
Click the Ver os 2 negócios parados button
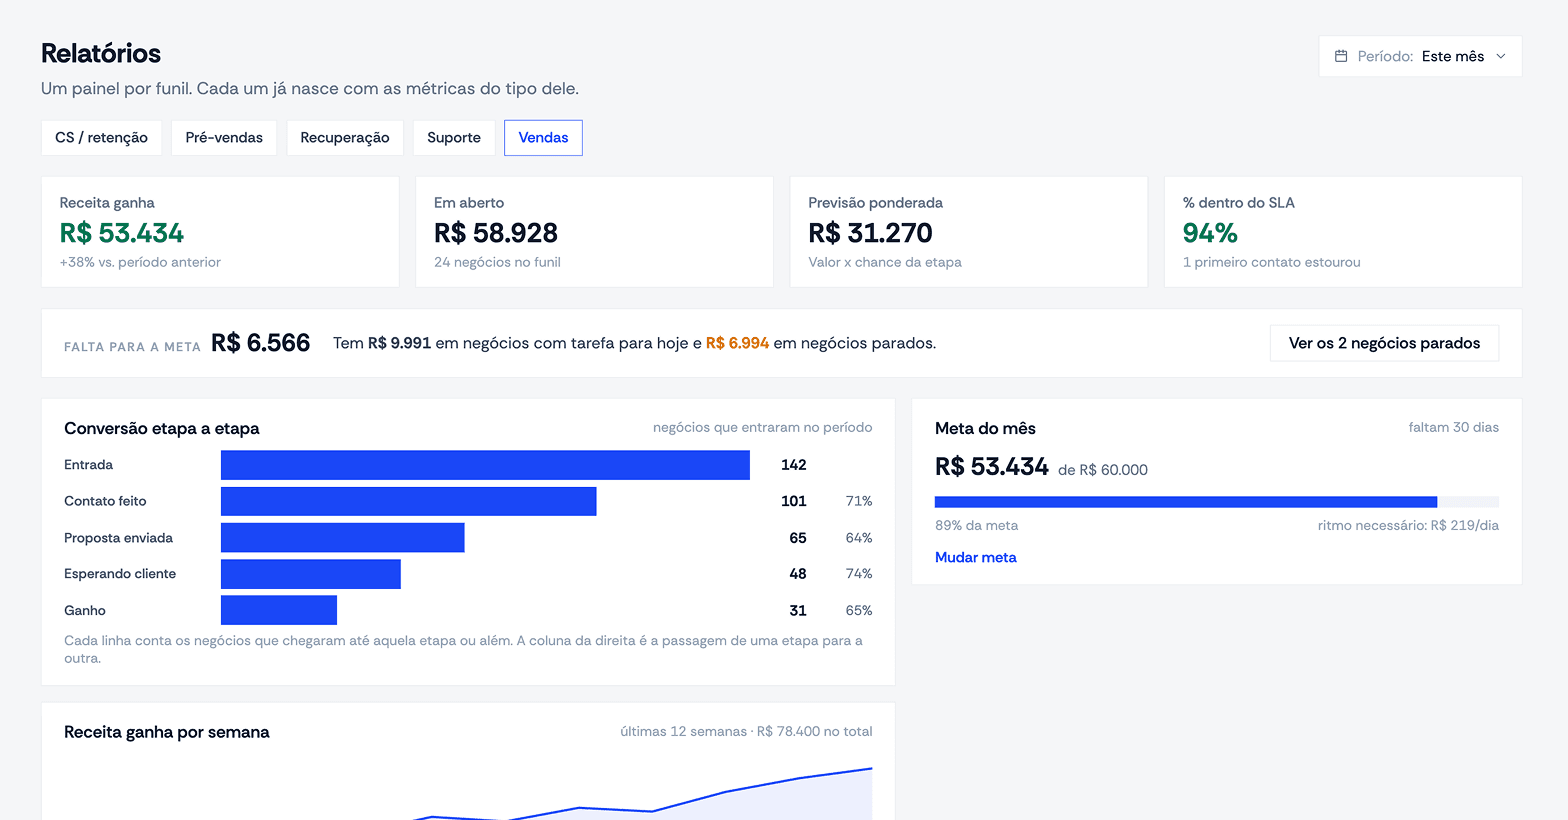point(1384,343)
